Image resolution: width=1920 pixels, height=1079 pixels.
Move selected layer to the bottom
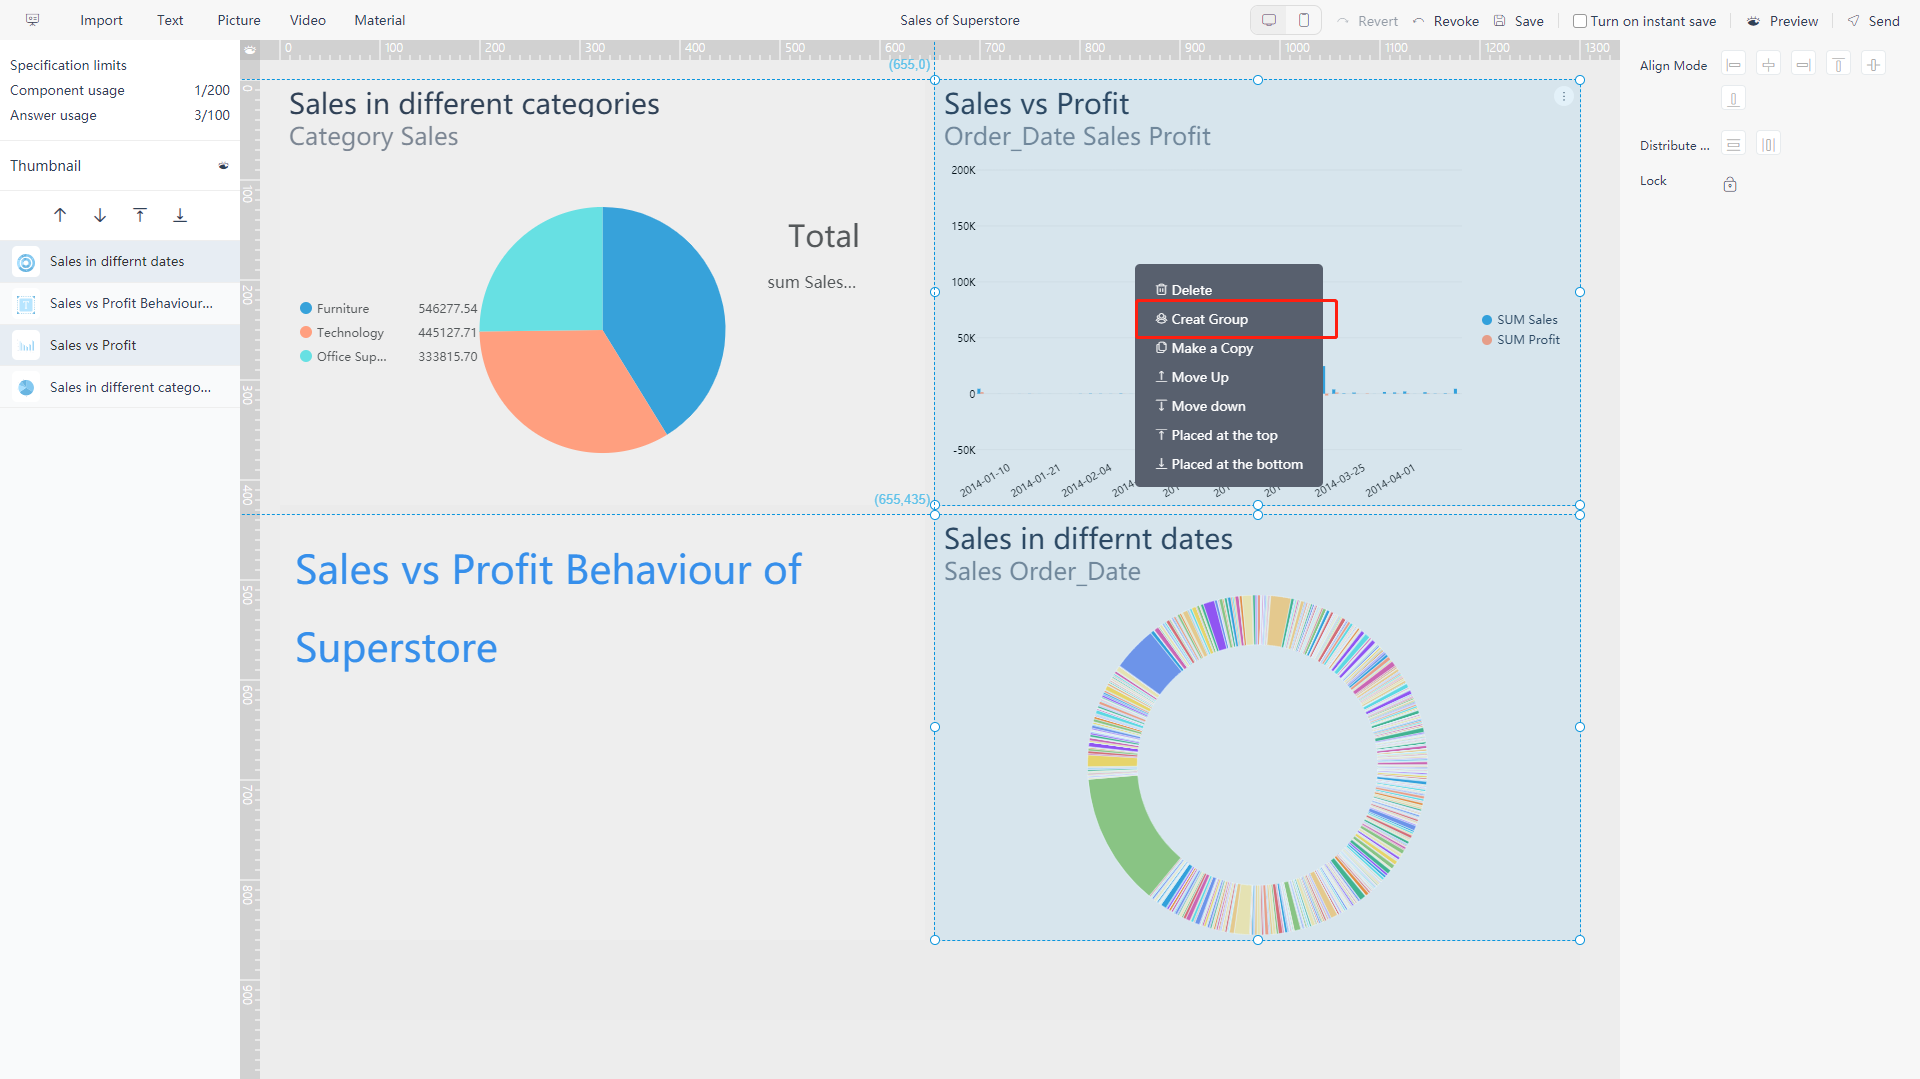180,215
